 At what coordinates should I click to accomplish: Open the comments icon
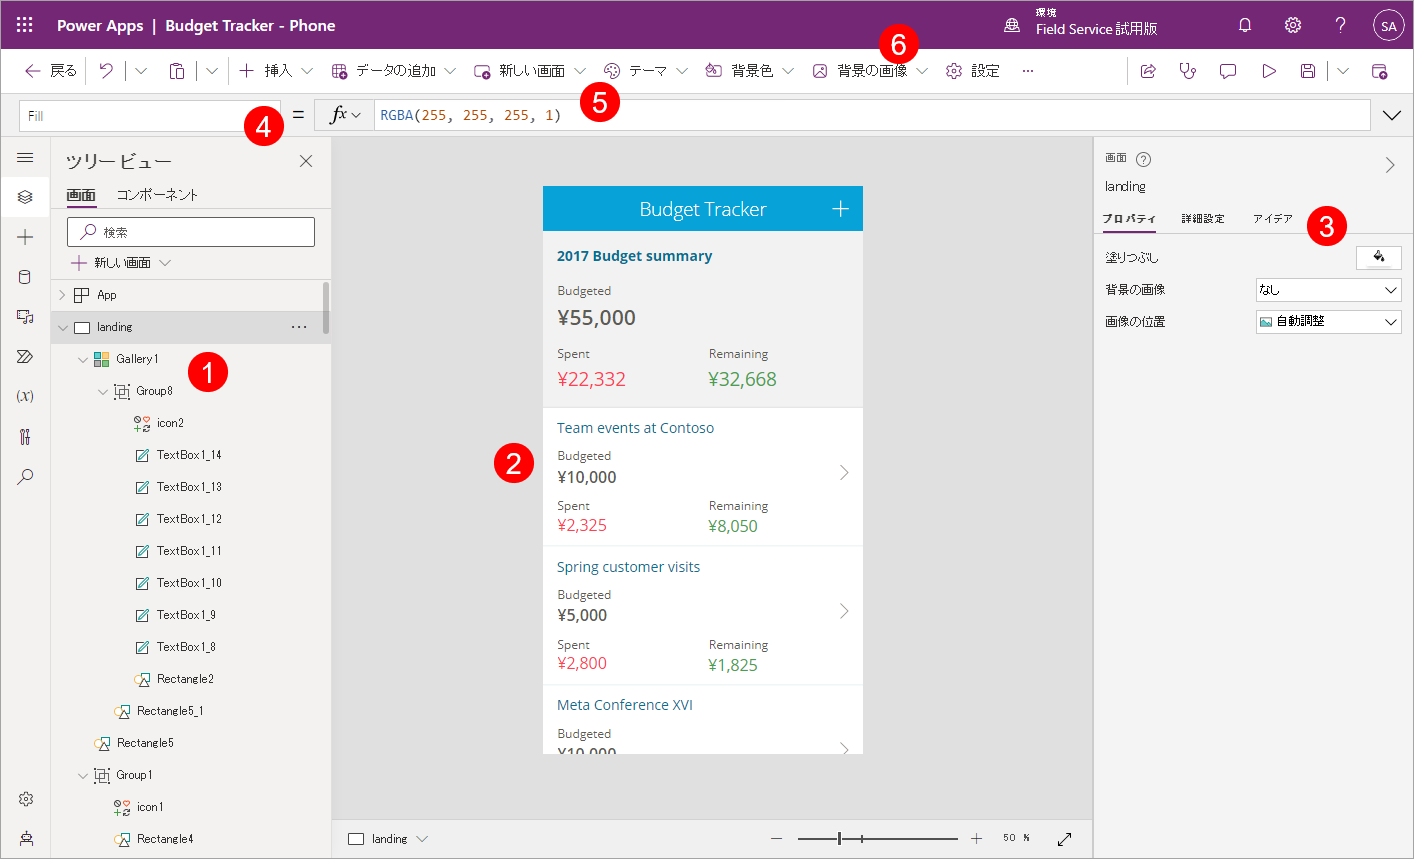(x=1228, y=71)
